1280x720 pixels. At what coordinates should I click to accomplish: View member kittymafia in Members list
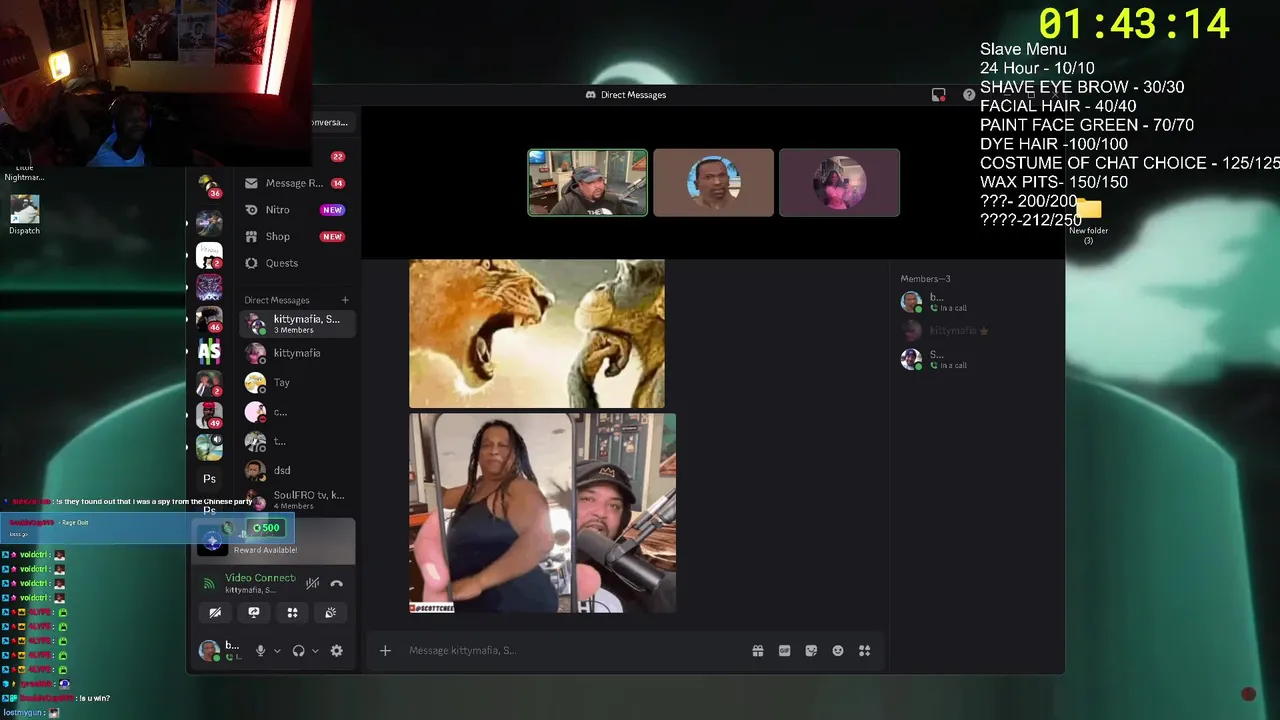pyautogui.click(x=974, y=331)
